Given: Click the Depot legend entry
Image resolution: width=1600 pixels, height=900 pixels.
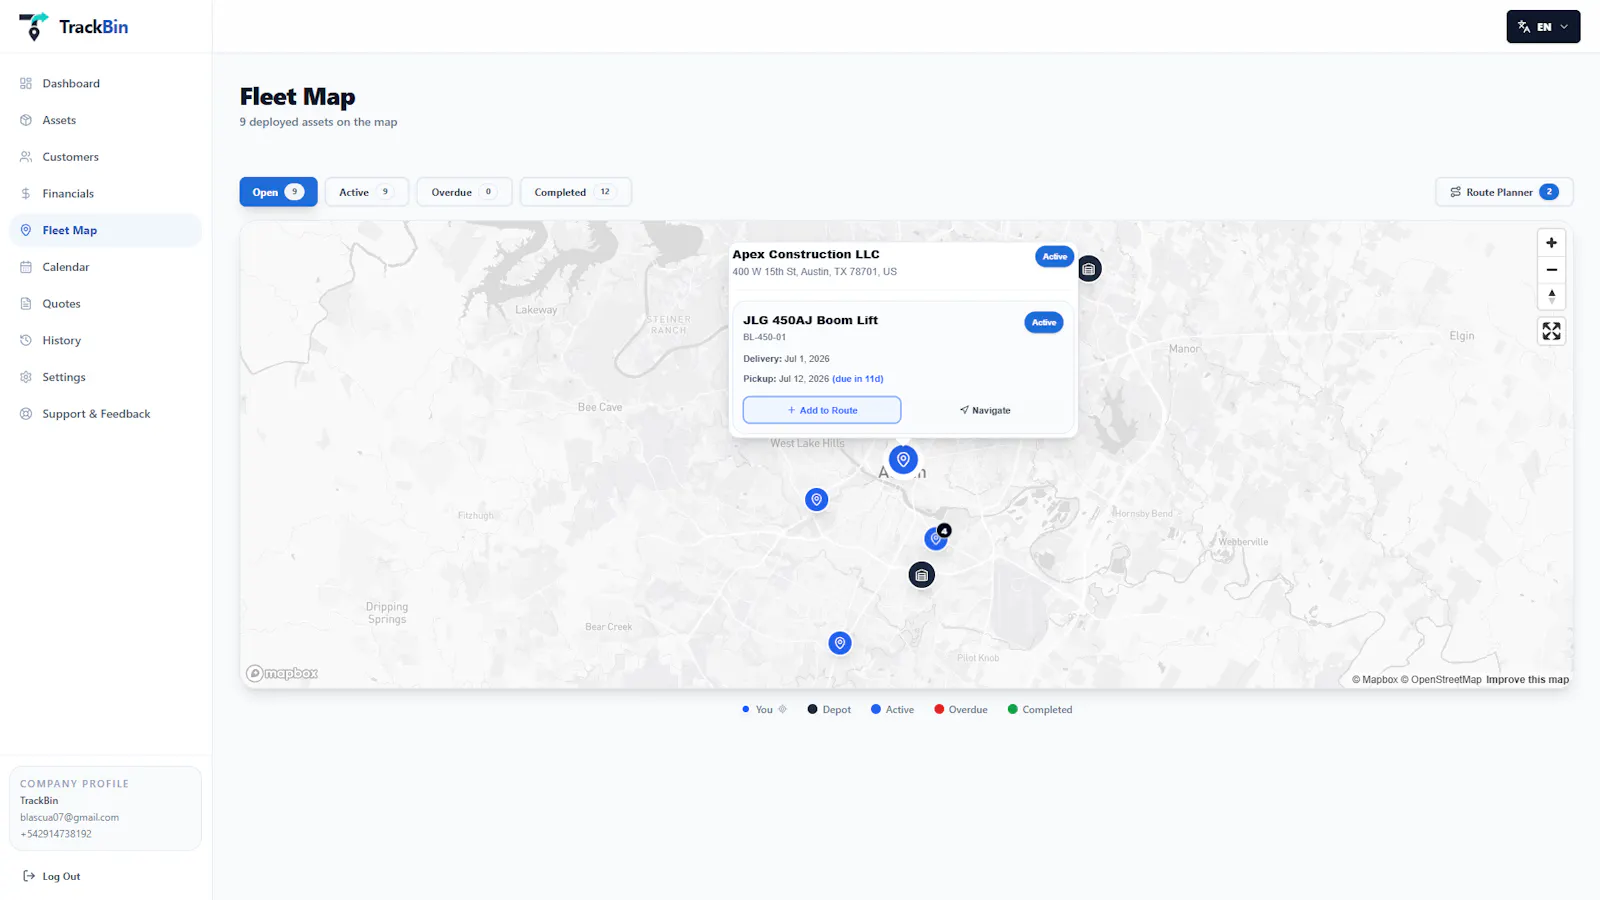Looking at the screenshot, I should coord(829,709).
